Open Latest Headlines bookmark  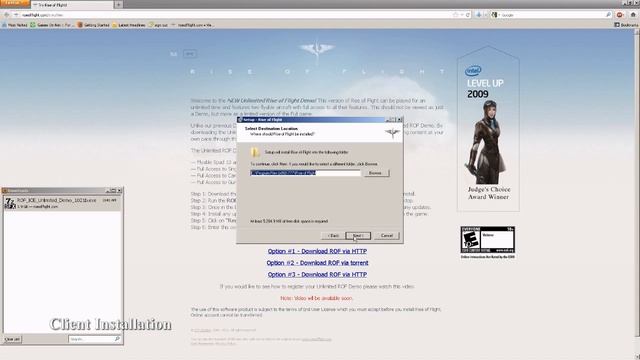click(x=129, y=25)
